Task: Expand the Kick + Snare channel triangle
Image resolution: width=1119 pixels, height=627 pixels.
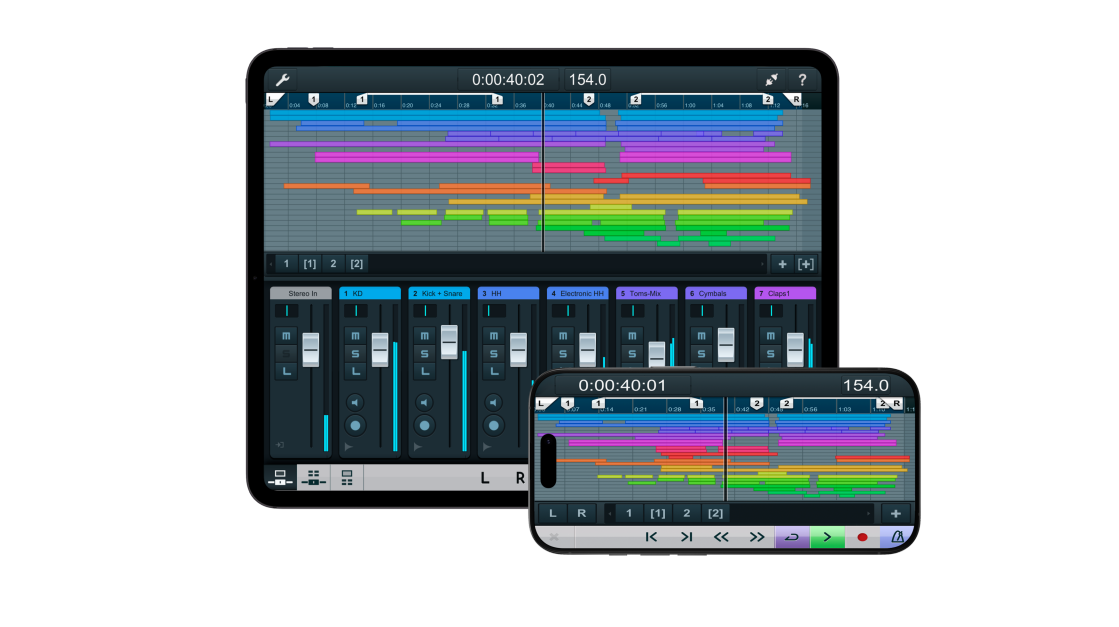Action: (x=417, y=446)
